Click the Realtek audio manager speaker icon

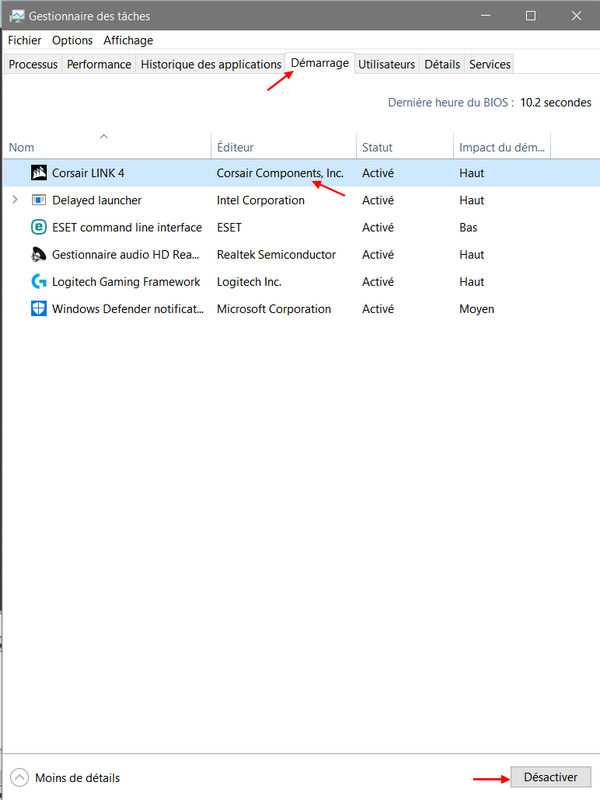click(39, 254)
